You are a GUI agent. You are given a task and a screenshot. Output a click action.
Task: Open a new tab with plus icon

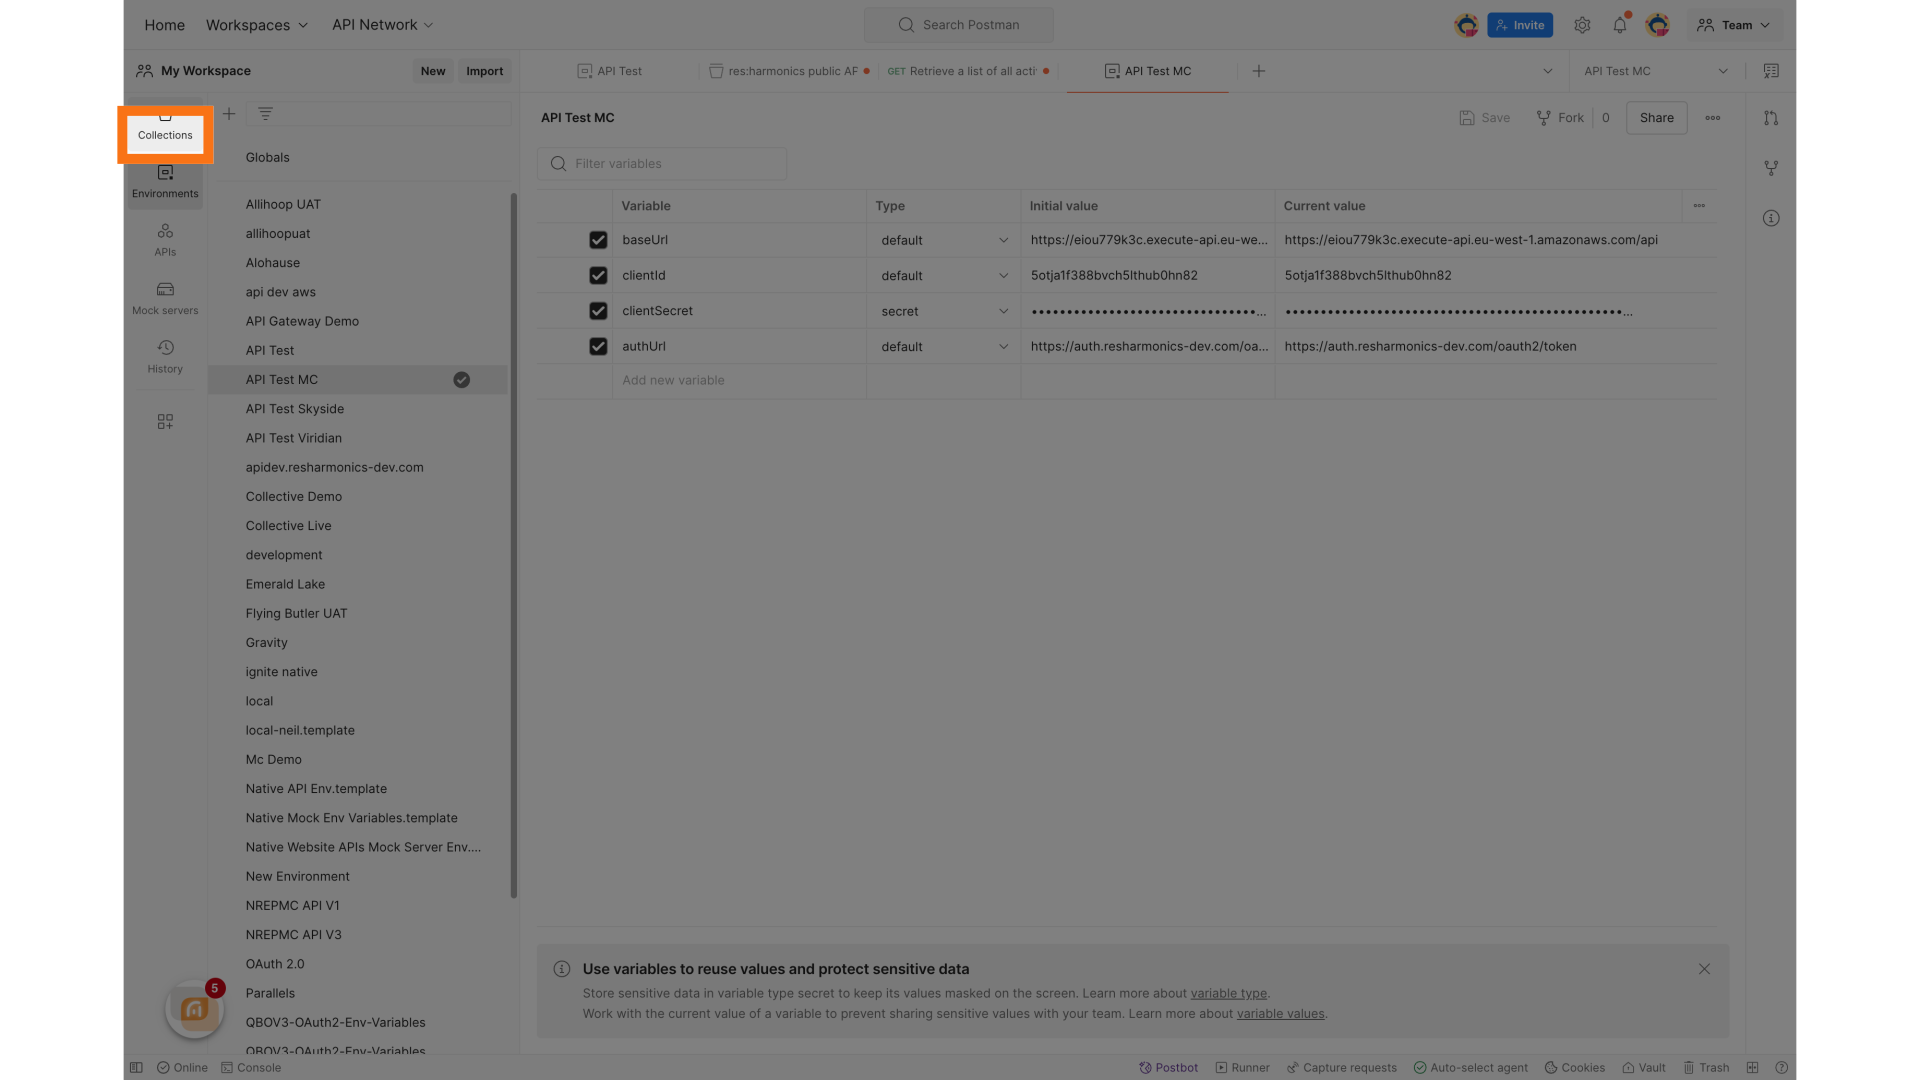click(x=1259, y=71)
